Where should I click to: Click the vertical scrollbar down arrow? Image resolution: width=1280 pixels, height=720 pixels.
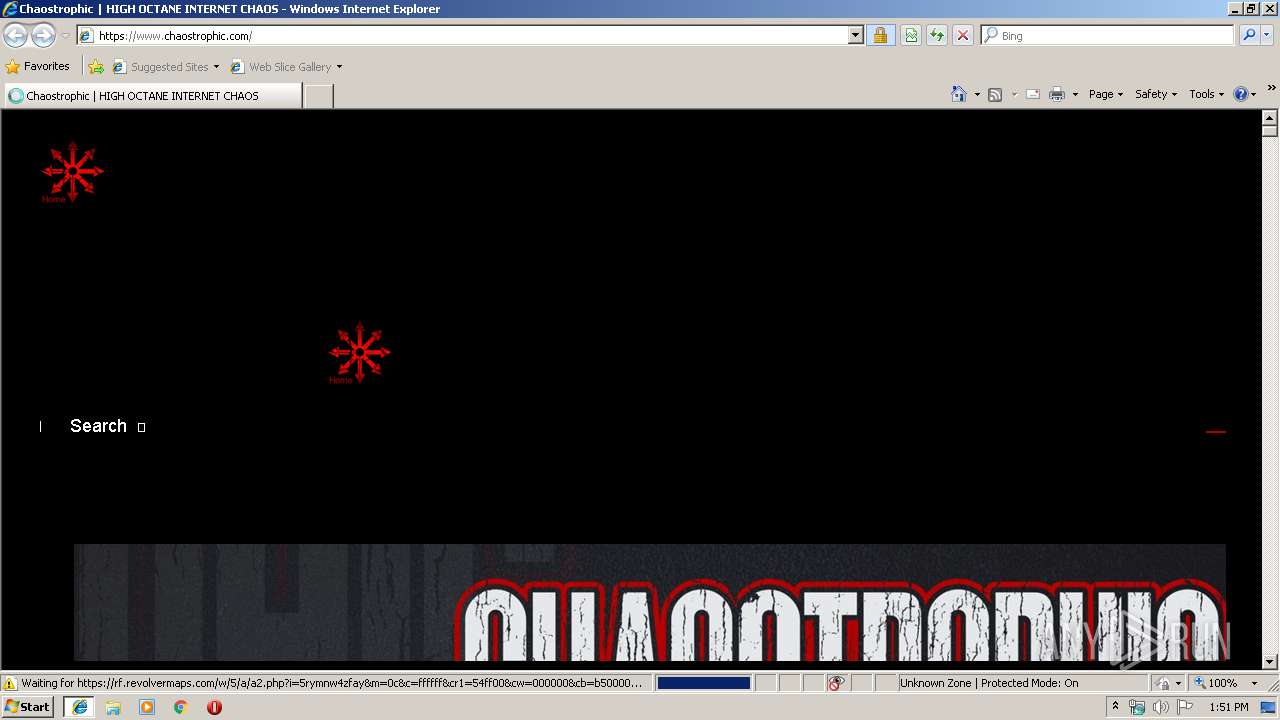pyautogui.click(x=1270, y=661)
